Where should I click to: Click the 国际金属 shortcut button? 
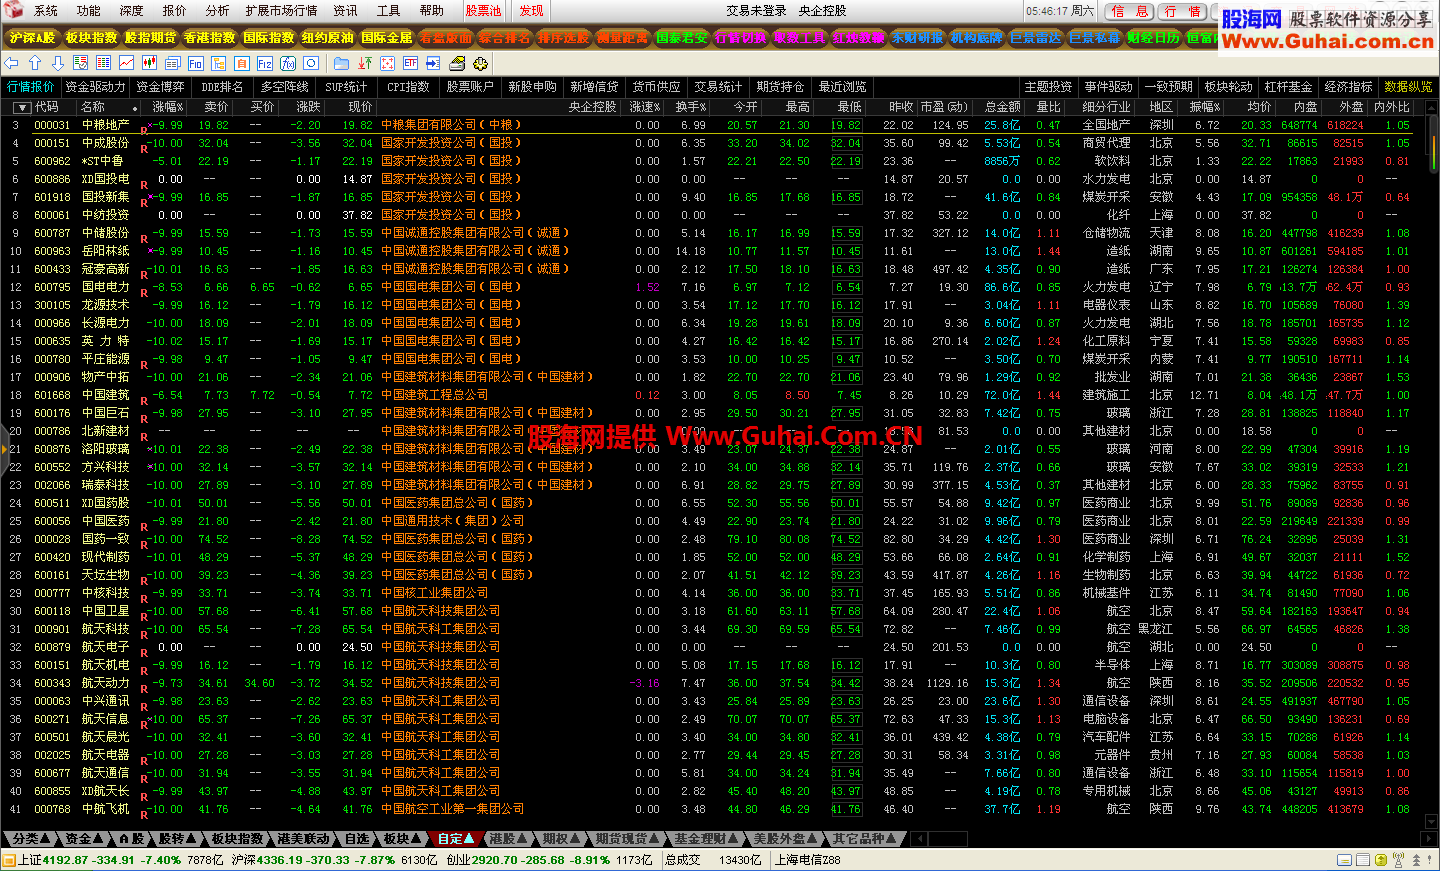click(x=387, y=38)
